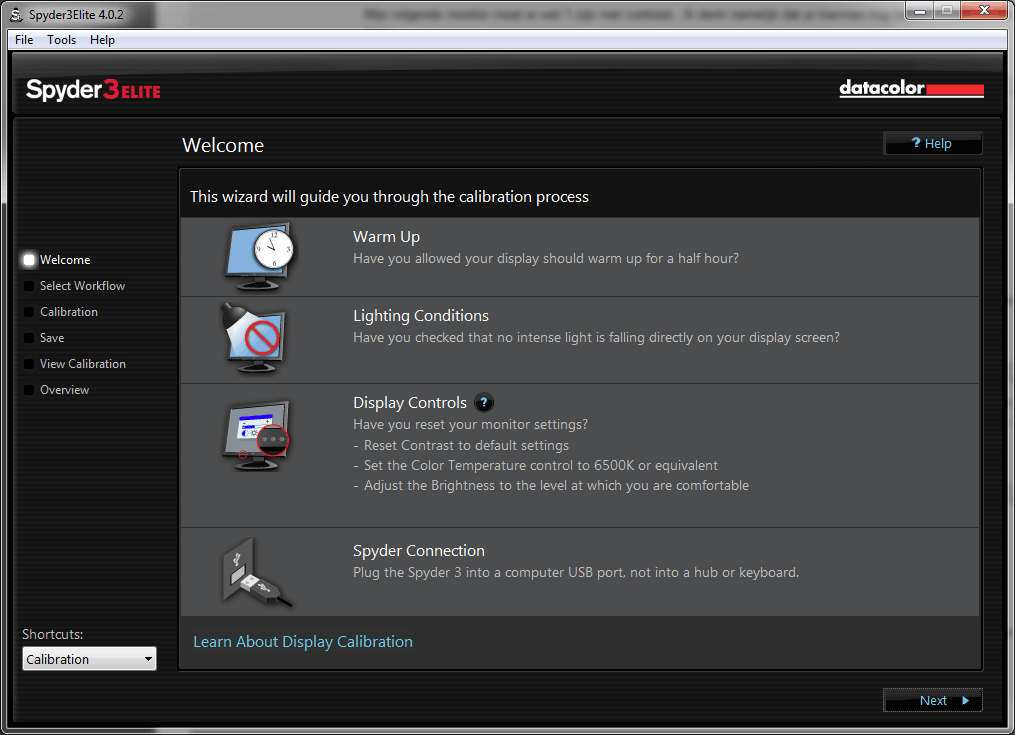Viewport: 1015px width, 735px height.
Task: Click 'no intense light is falling' description text
Action: [x=596, y=337]
